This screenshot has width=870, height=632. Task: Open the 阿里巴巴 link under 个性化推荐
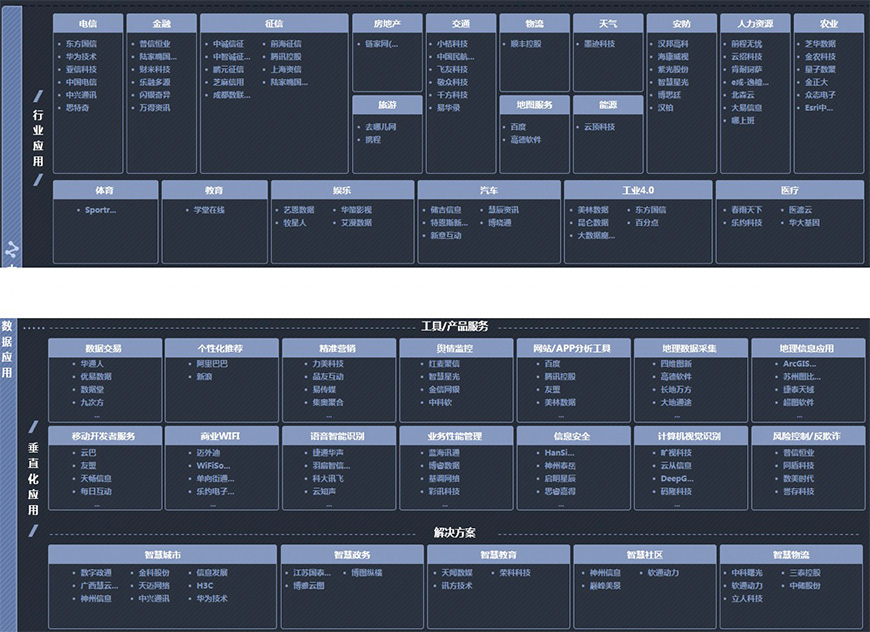[211, 364]
